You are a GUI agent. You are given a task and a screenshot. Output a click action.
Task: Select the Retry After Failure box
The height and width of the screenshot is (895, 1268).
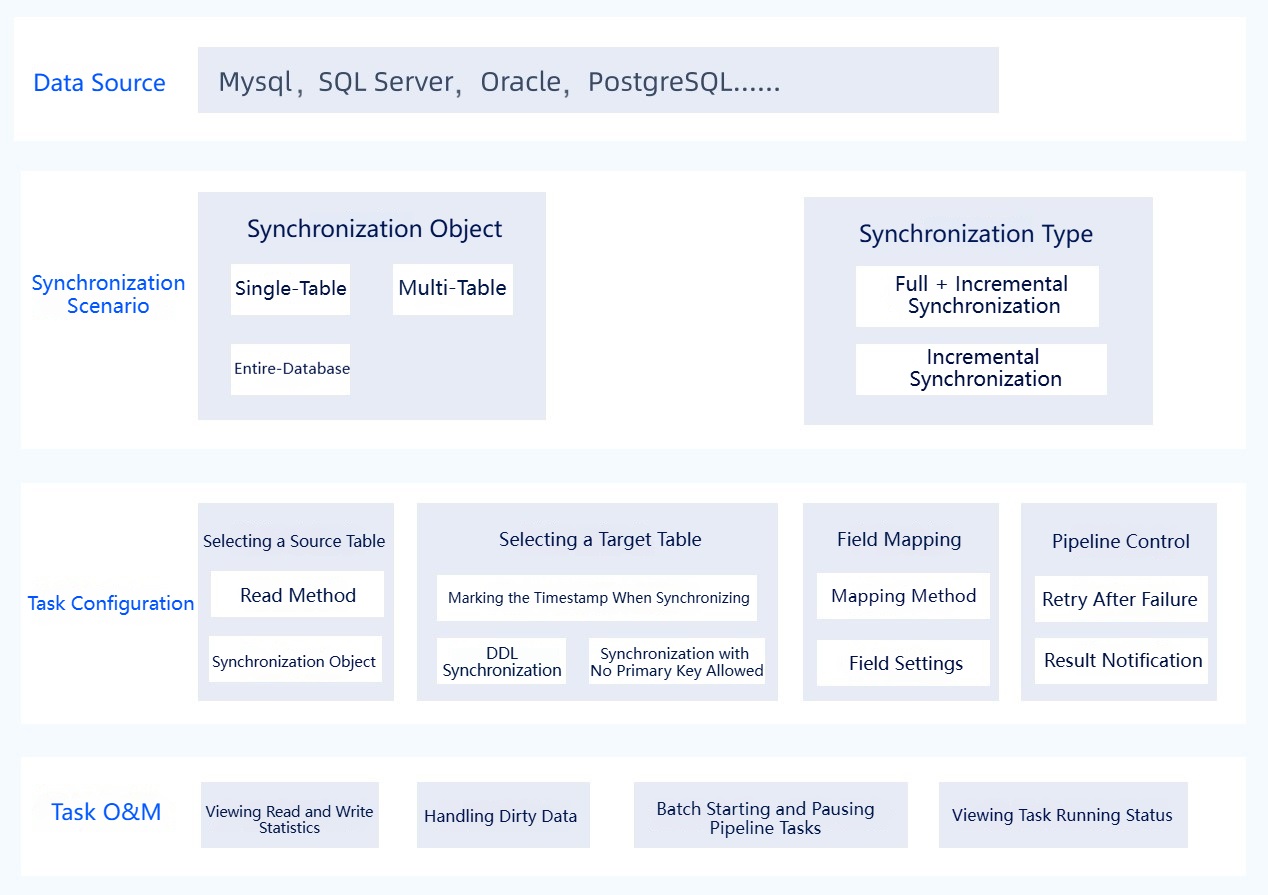pos(1121,599)
